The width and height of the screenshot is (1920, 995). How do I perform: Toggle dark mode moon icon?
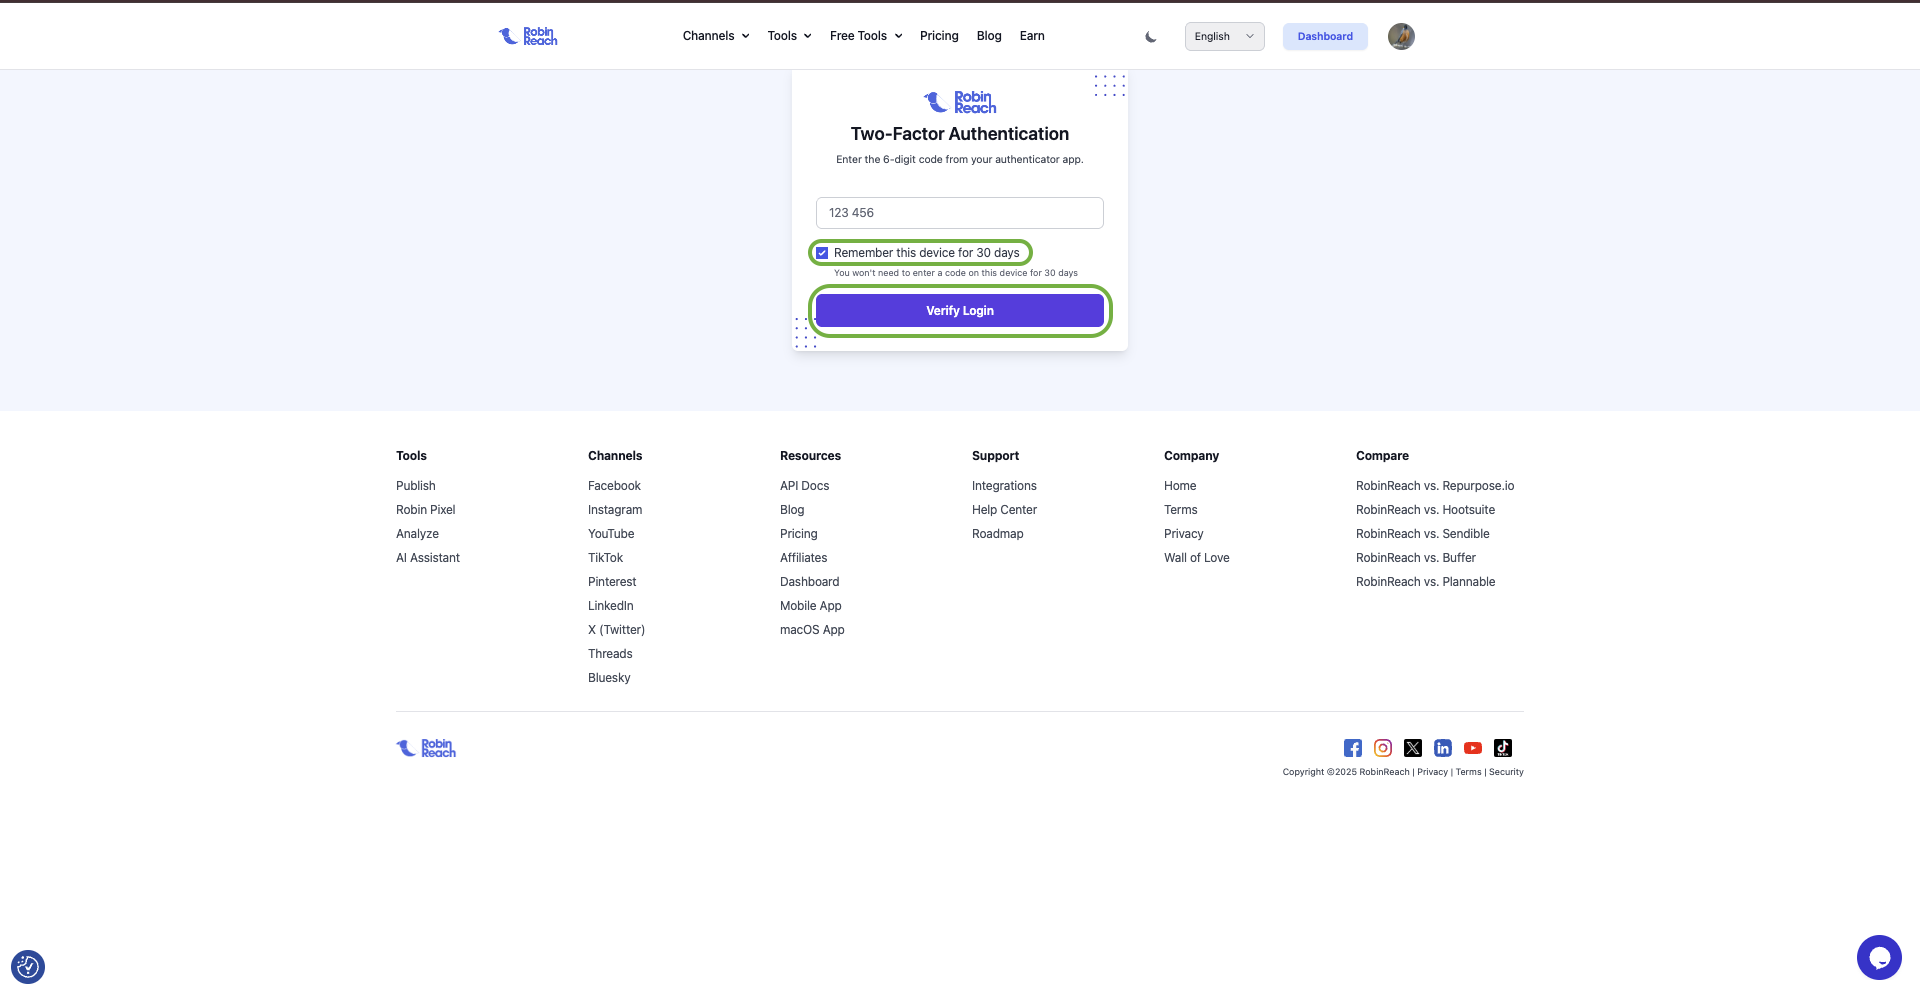tap(1151, 37)
